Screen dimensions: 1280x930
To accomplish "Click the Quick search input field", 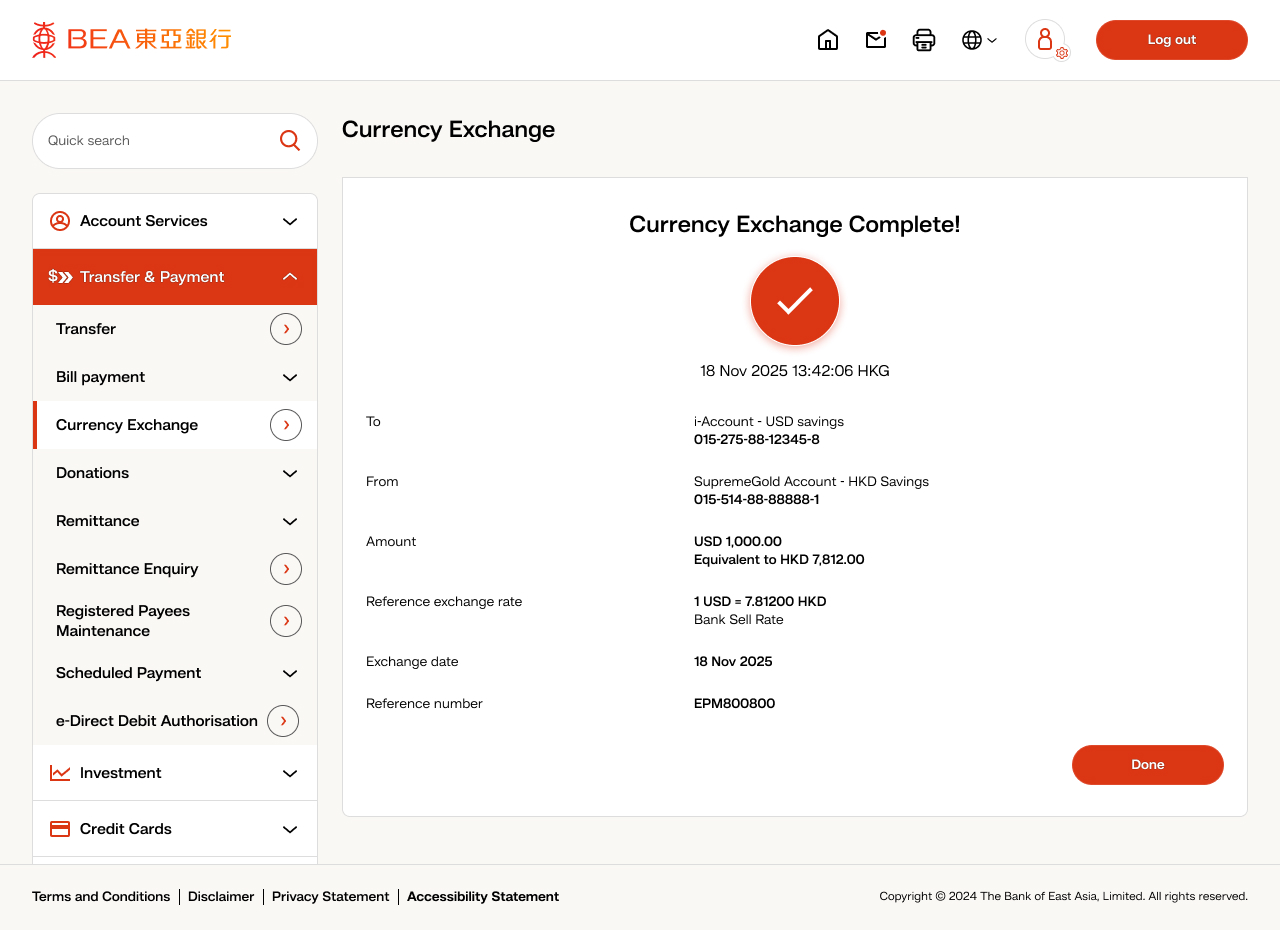I will (x=155, y=141).
